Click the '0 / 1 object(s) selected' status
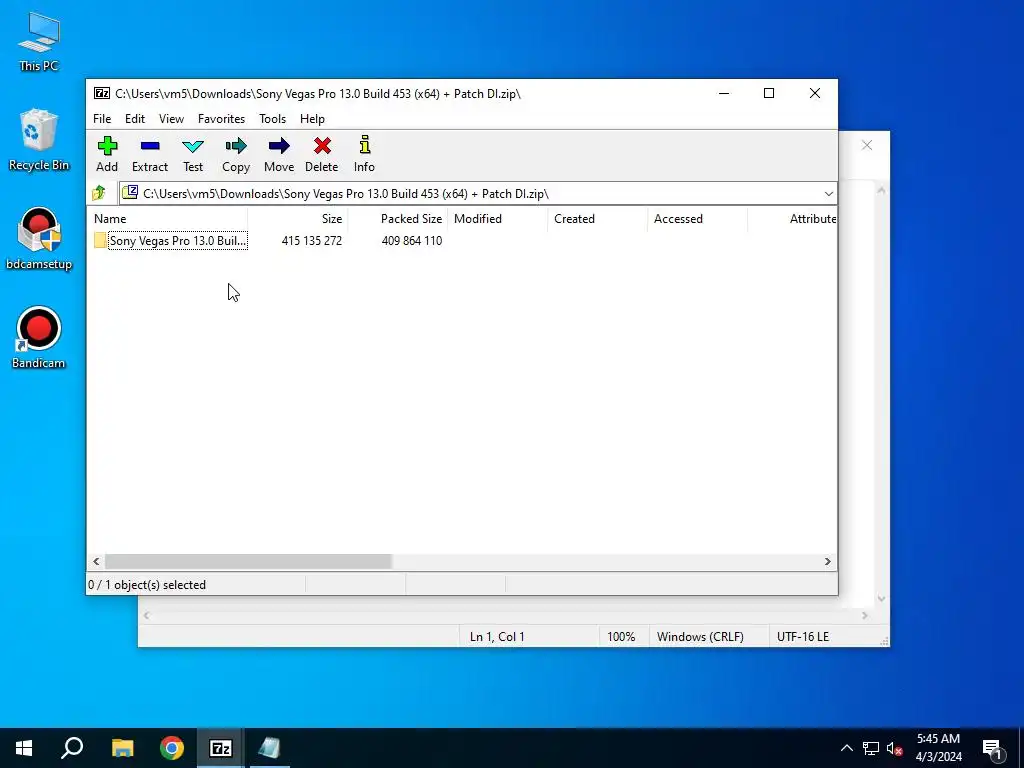The width and height of the screenshot is (1024, 768). click(x=147, y=584)
